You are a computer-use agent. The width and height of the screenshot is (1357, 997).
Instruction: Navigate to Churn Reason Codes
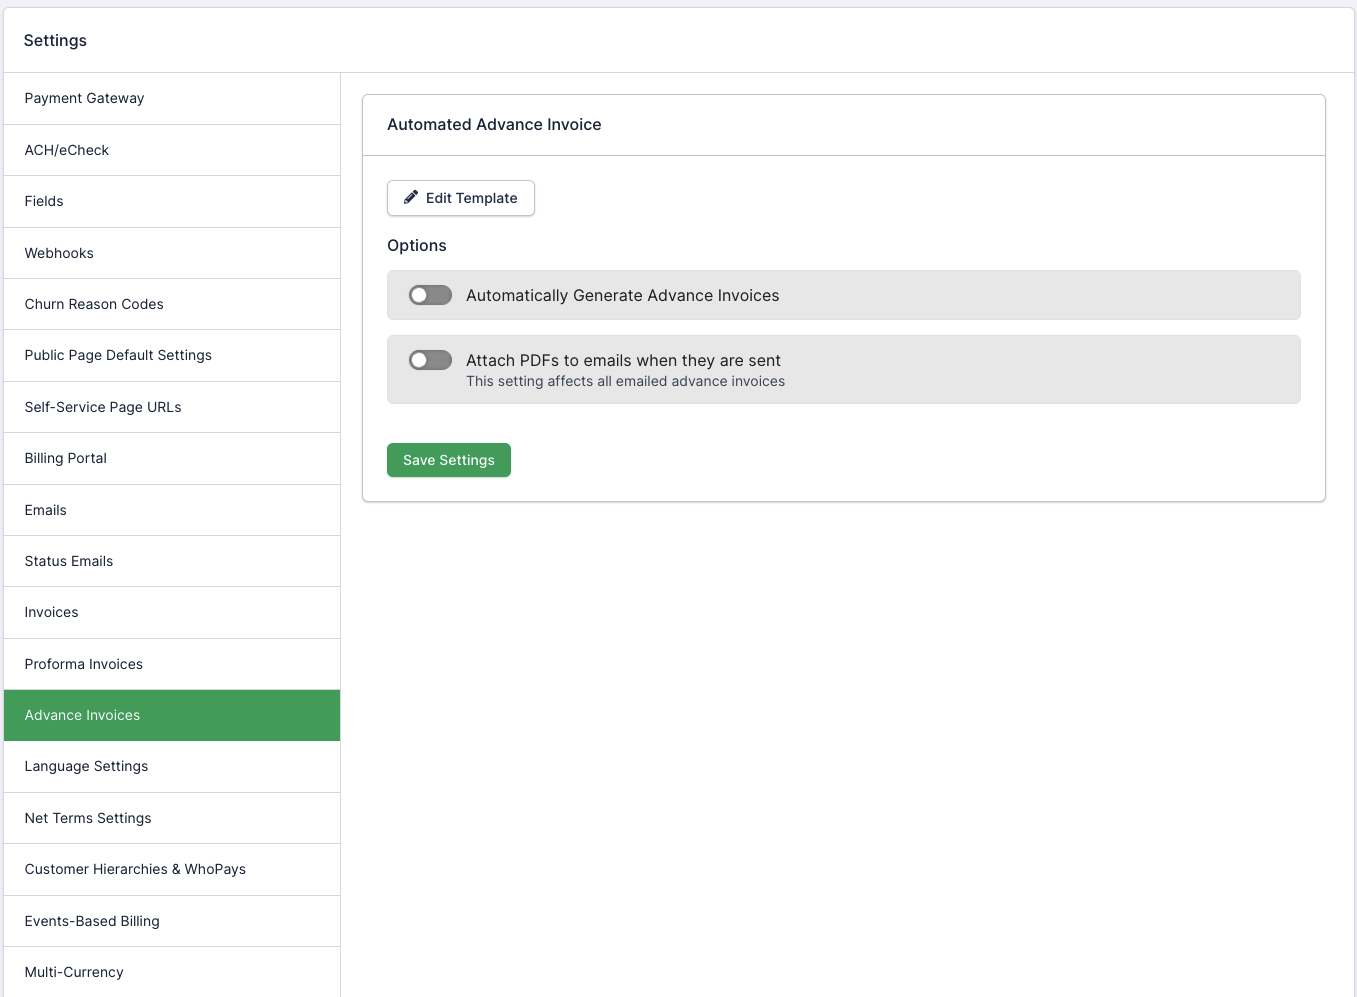click(94, 304)
